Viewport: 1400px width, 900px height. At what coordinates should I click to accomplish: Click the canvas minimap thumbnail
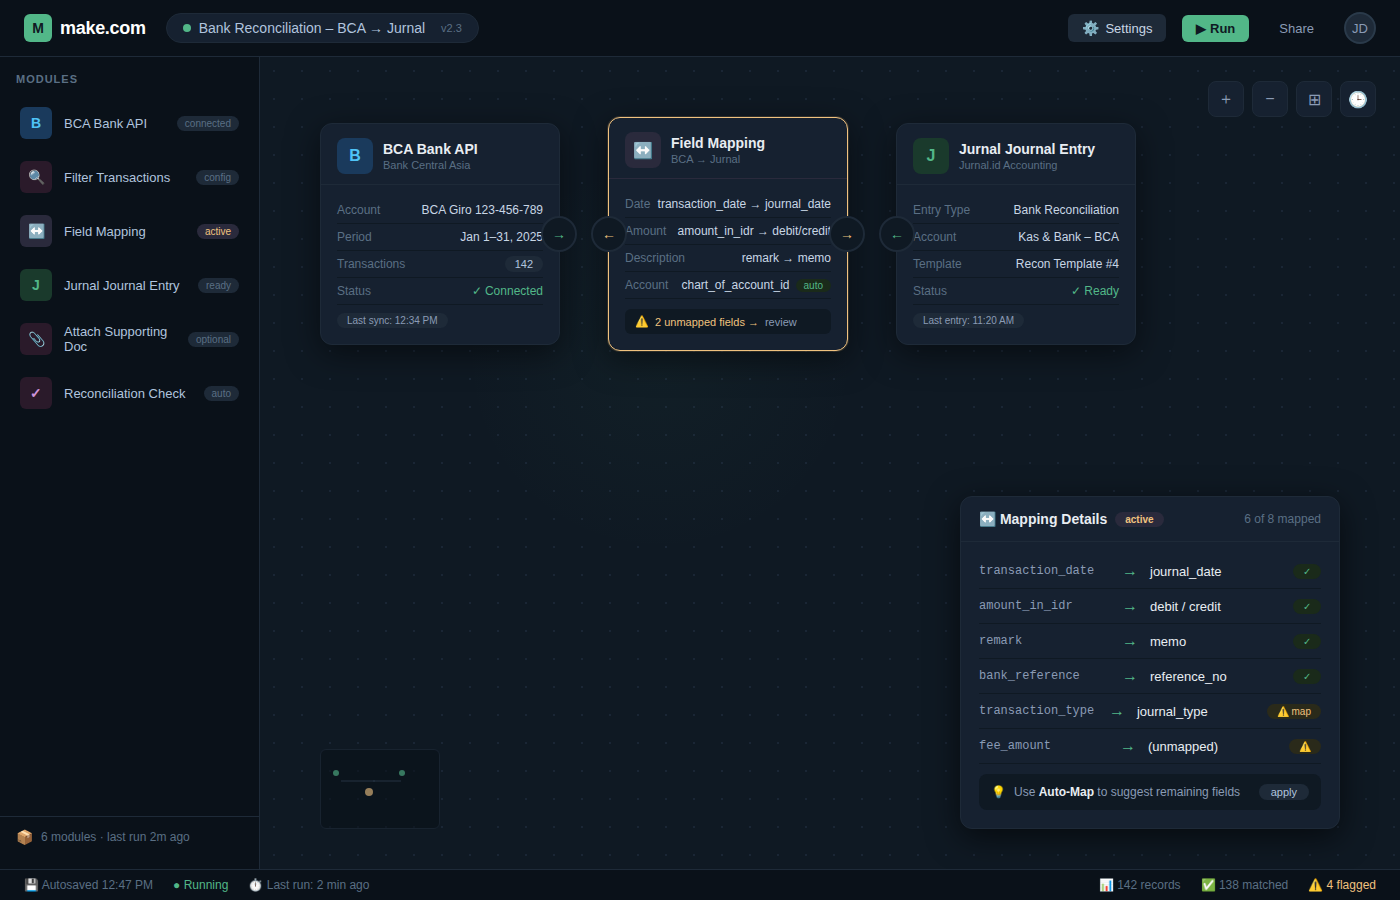click(380, 789)
